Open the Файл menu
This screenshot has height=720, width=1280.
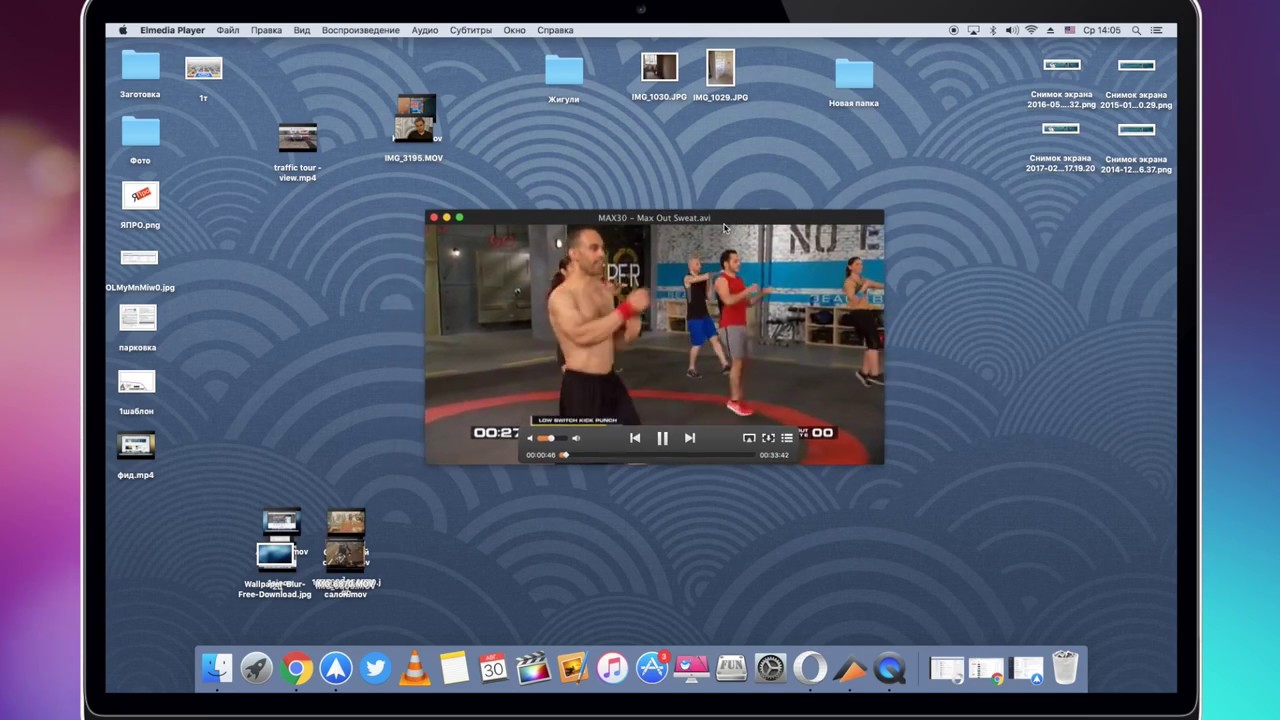(x=227, y=30)
